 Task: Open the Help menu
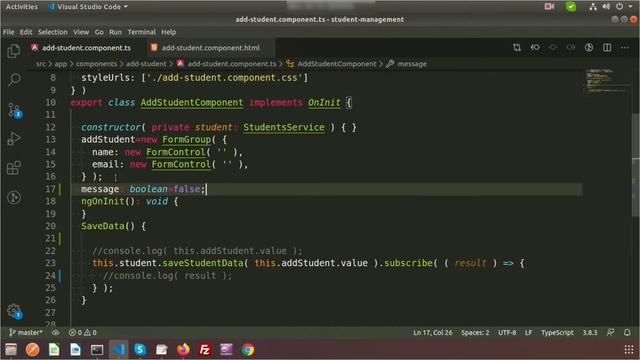point(168,32)
